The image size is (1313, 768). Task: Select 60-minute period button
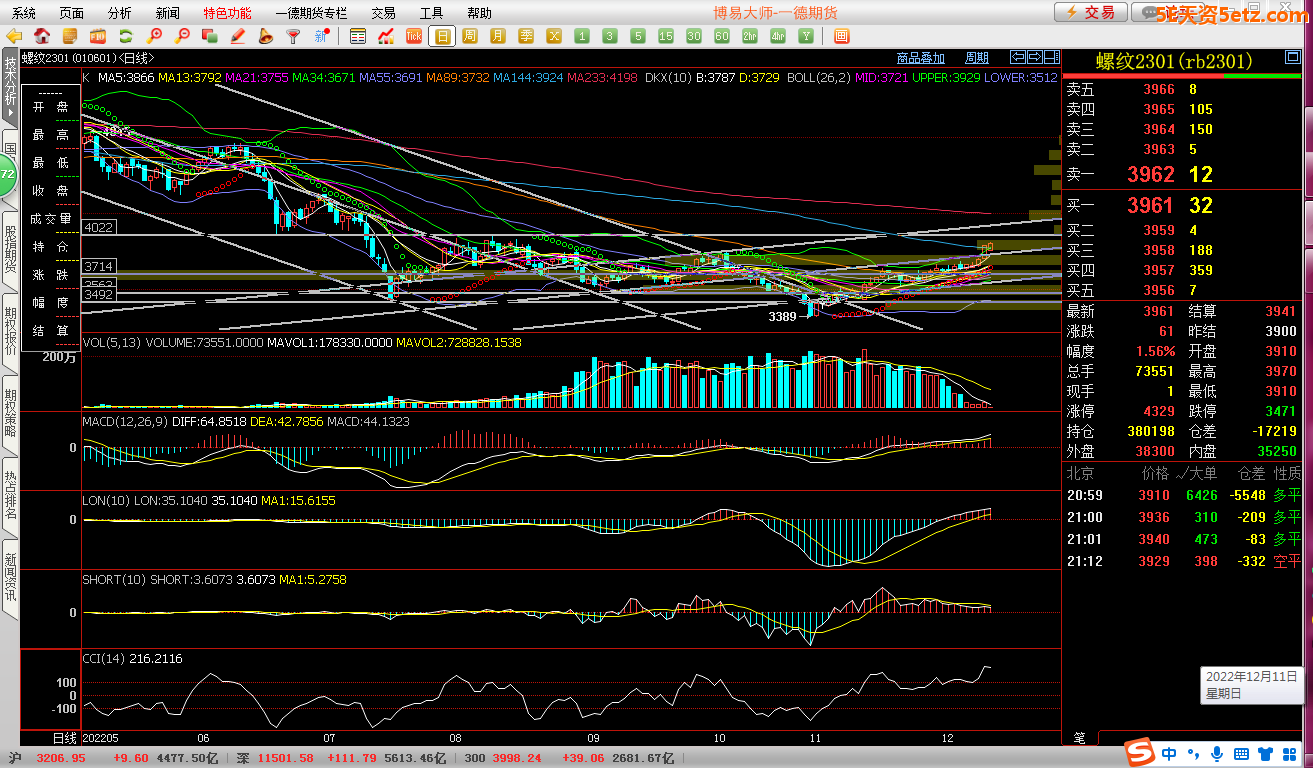(x=721, y=36)
